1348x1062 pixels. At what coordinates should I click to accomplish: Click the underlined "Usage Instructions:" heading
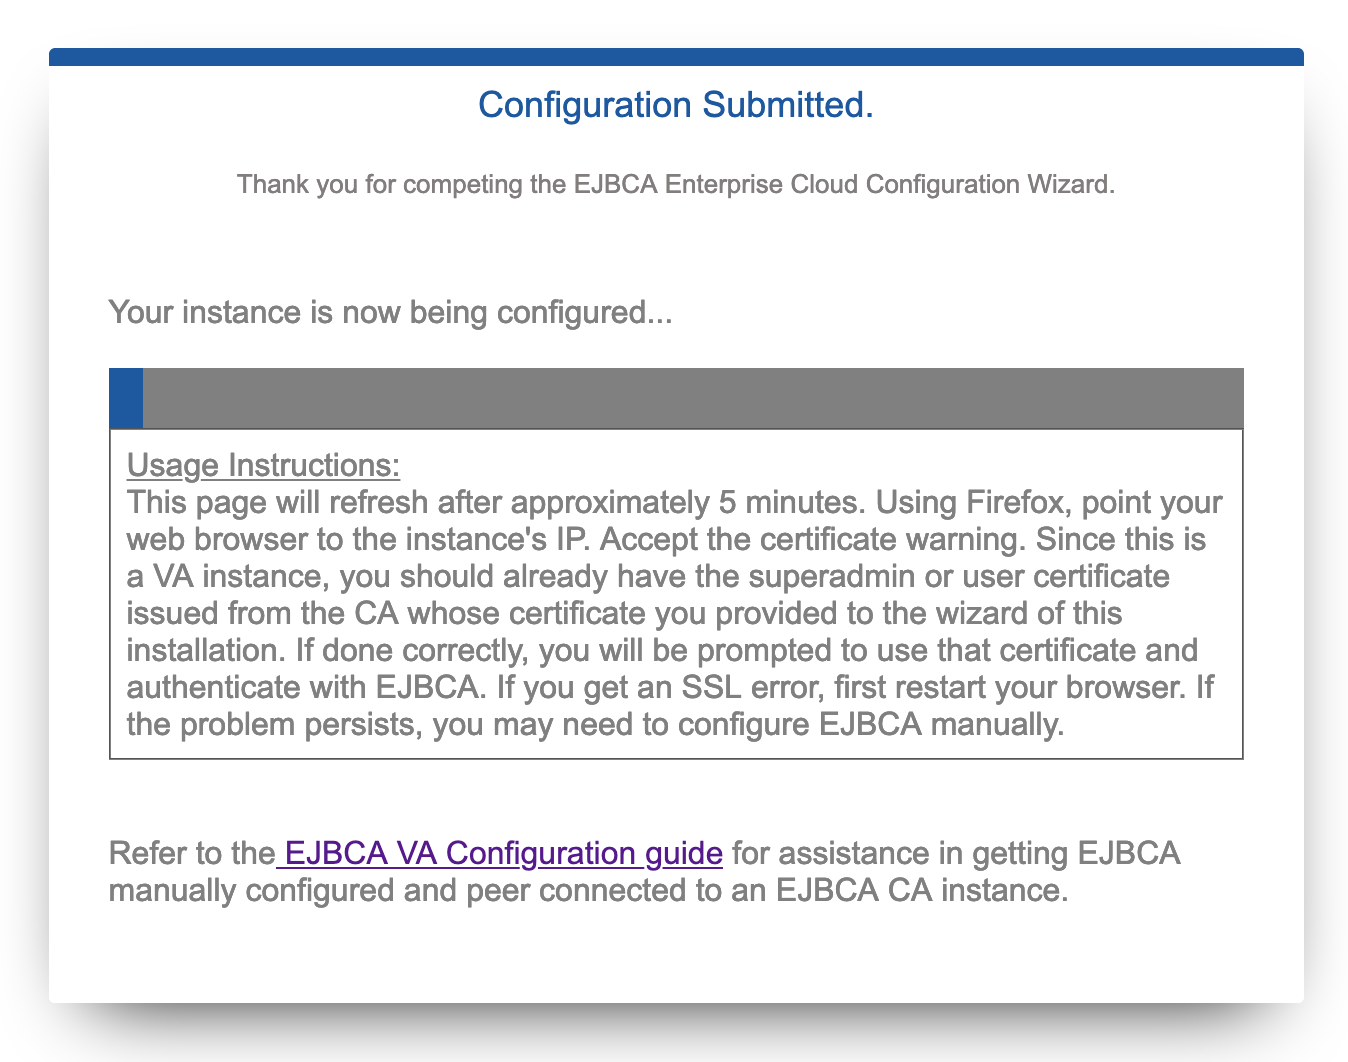[263, 465]
